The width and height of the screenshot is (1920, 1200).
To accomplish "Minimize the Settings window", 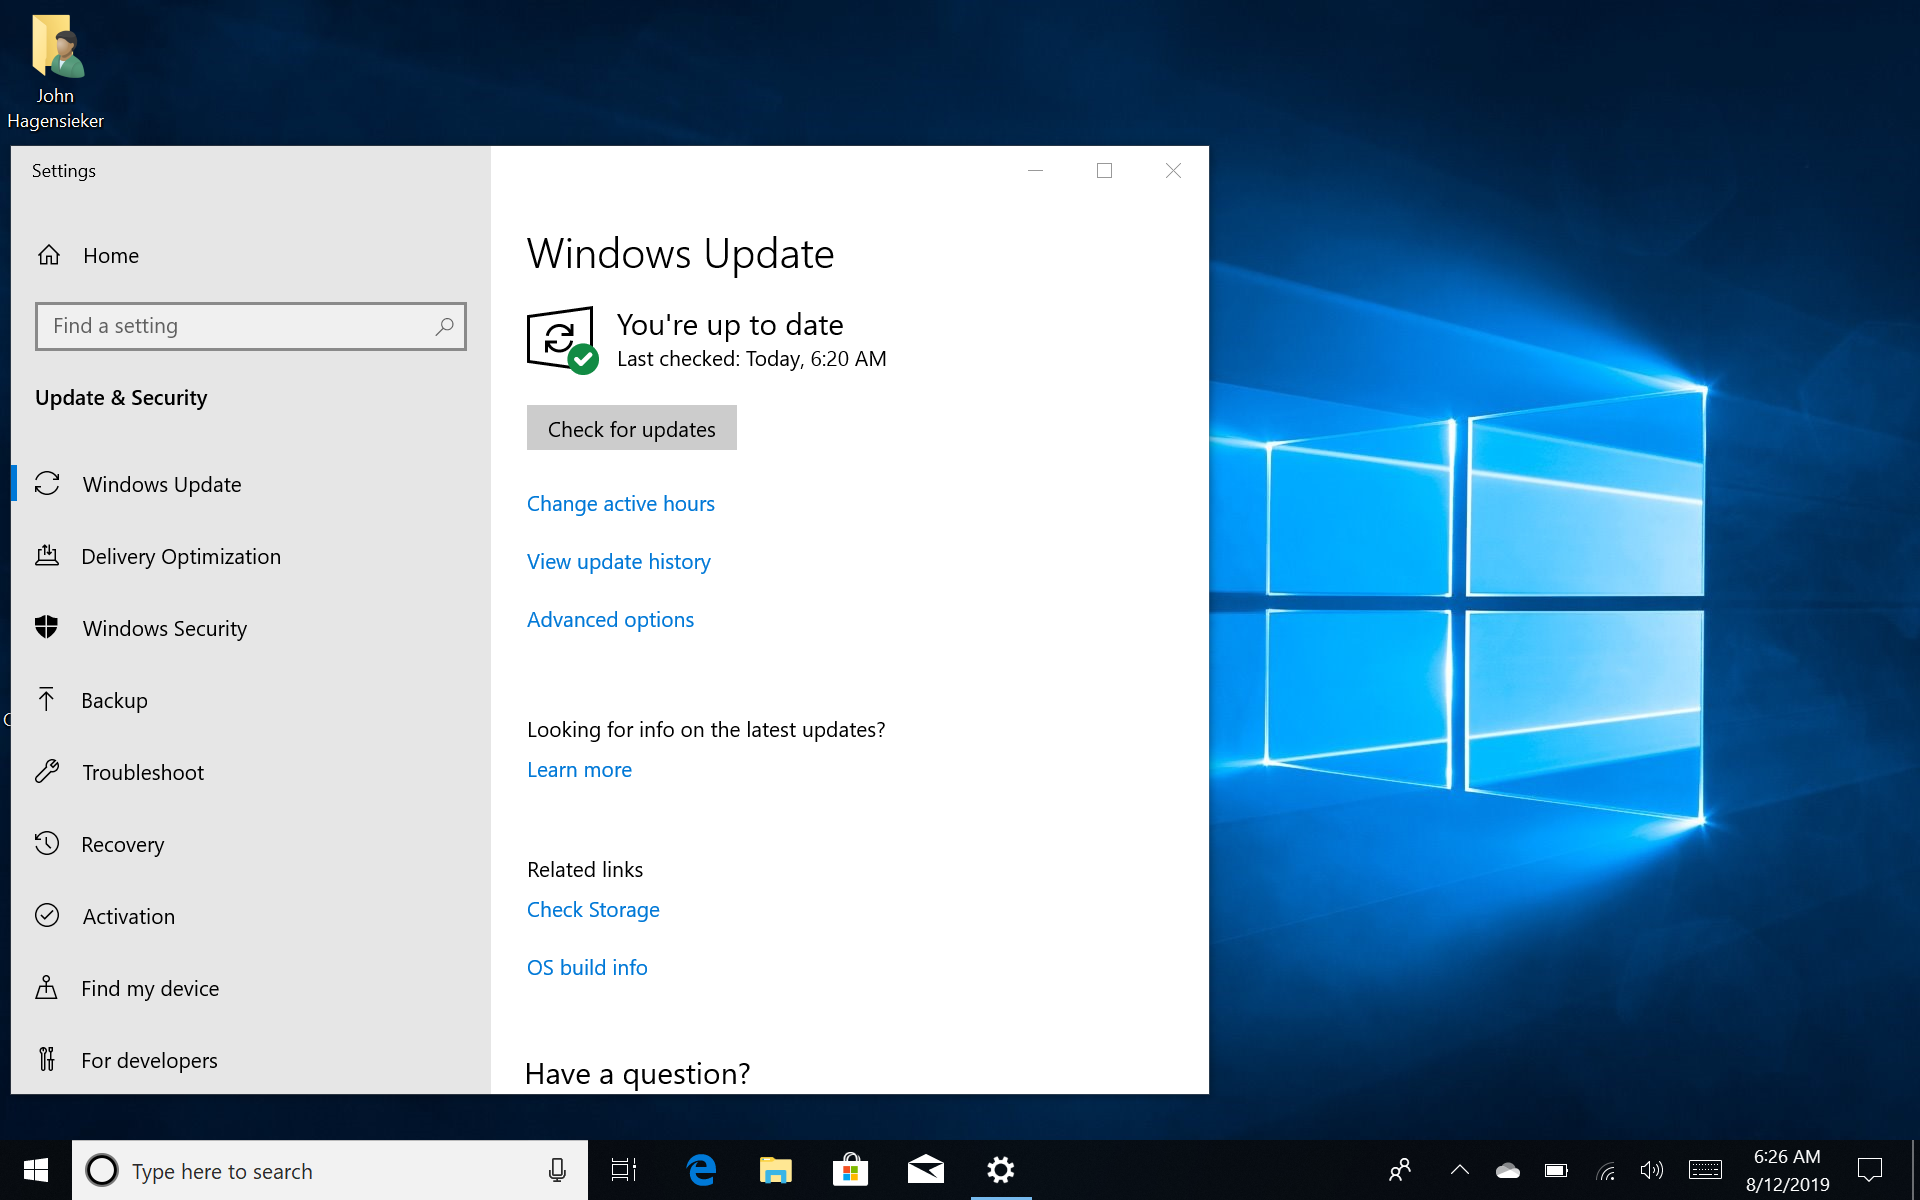I will pos(1035,171).
